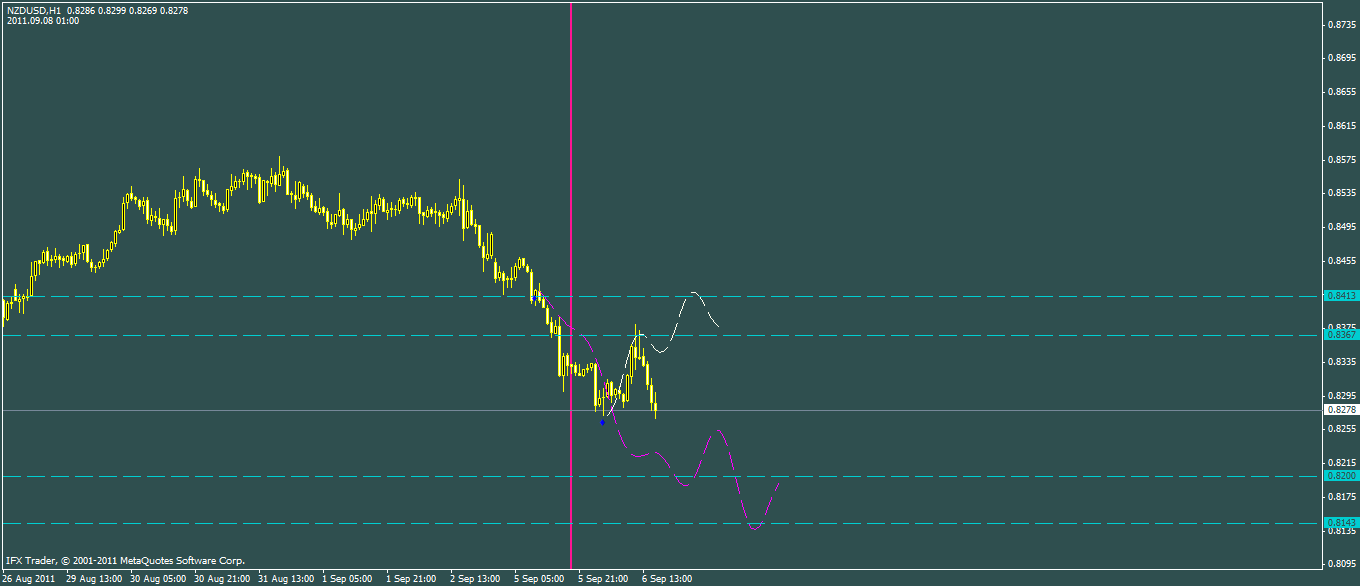Click the cyan 0.8413 price label
The width and height of the screenshot is (1360, 586).
tap(1342, 296)
